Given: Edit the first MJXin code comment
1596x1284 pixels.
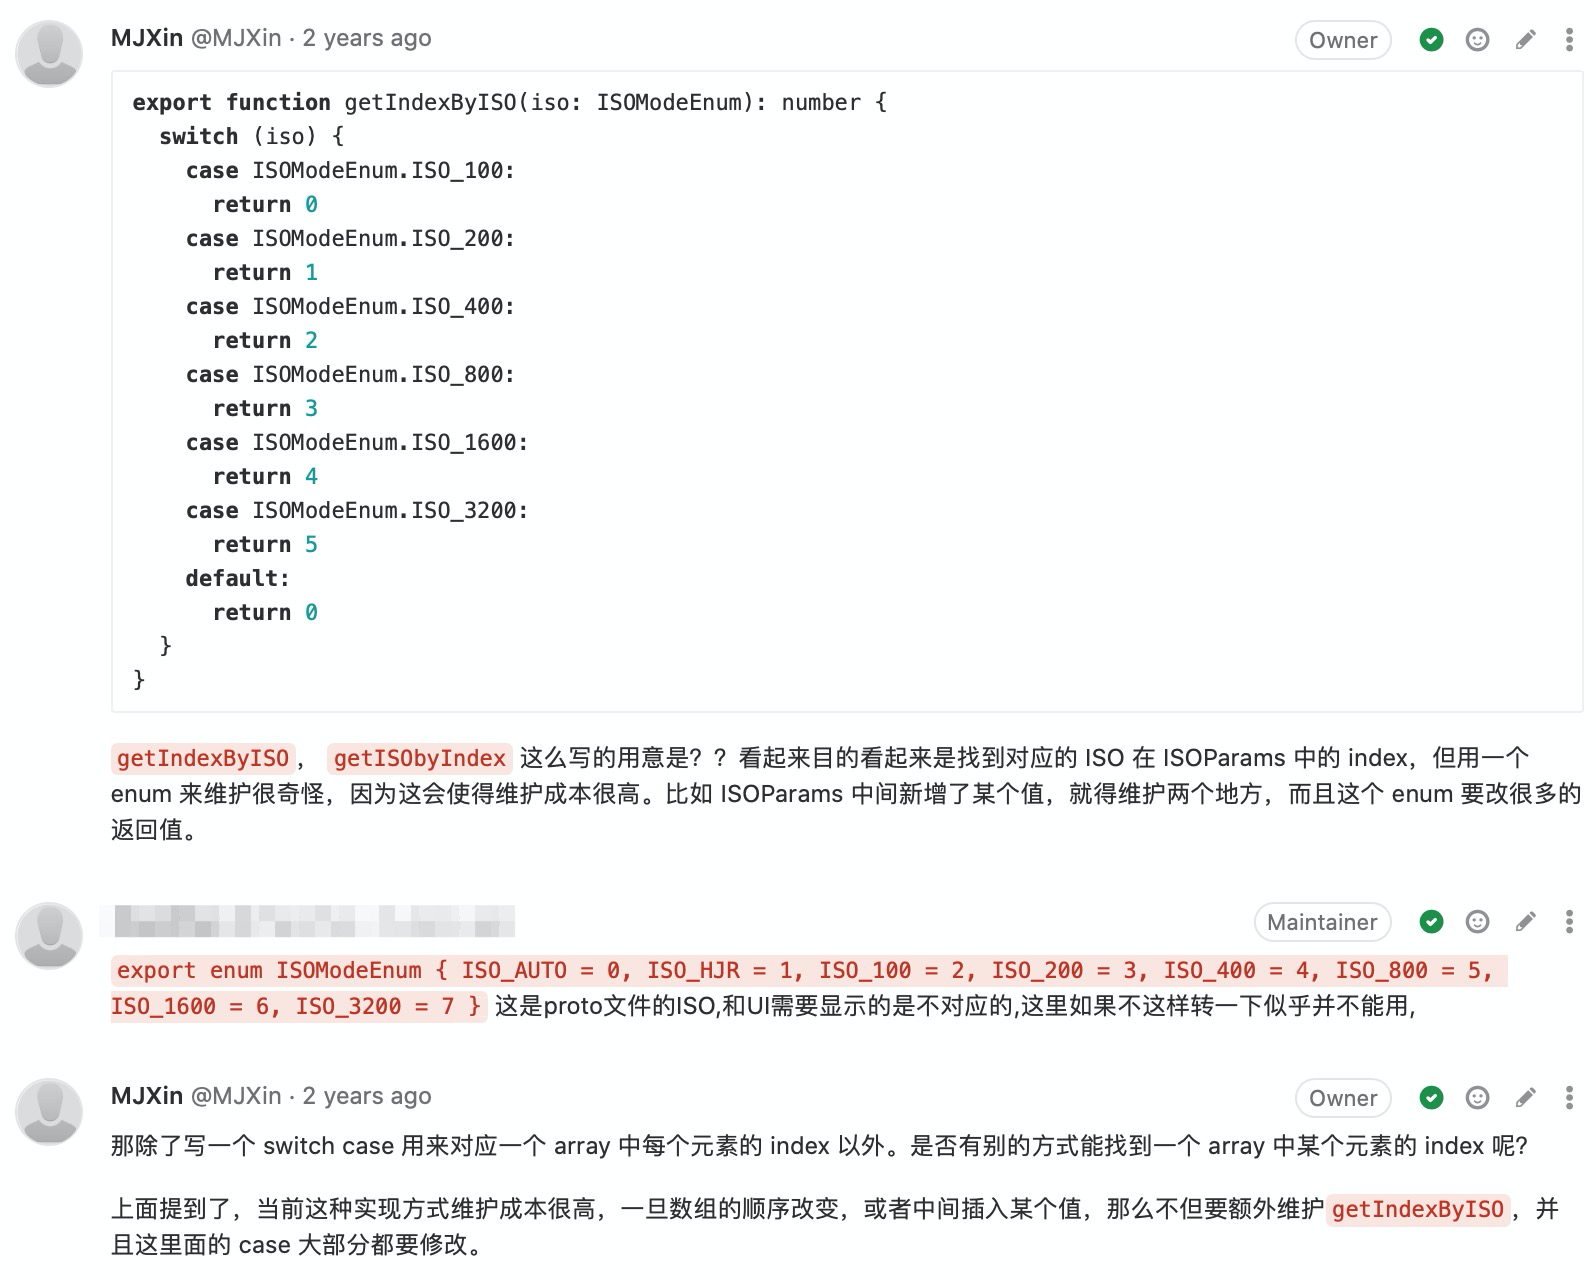Looking at the screenshot, I should 1525,40.
